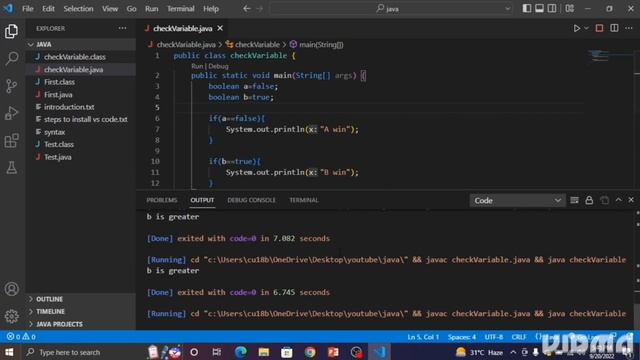The width and height of the screenshot is (640, 360).
Task: Clear the output panel
Action: point(574,200)
